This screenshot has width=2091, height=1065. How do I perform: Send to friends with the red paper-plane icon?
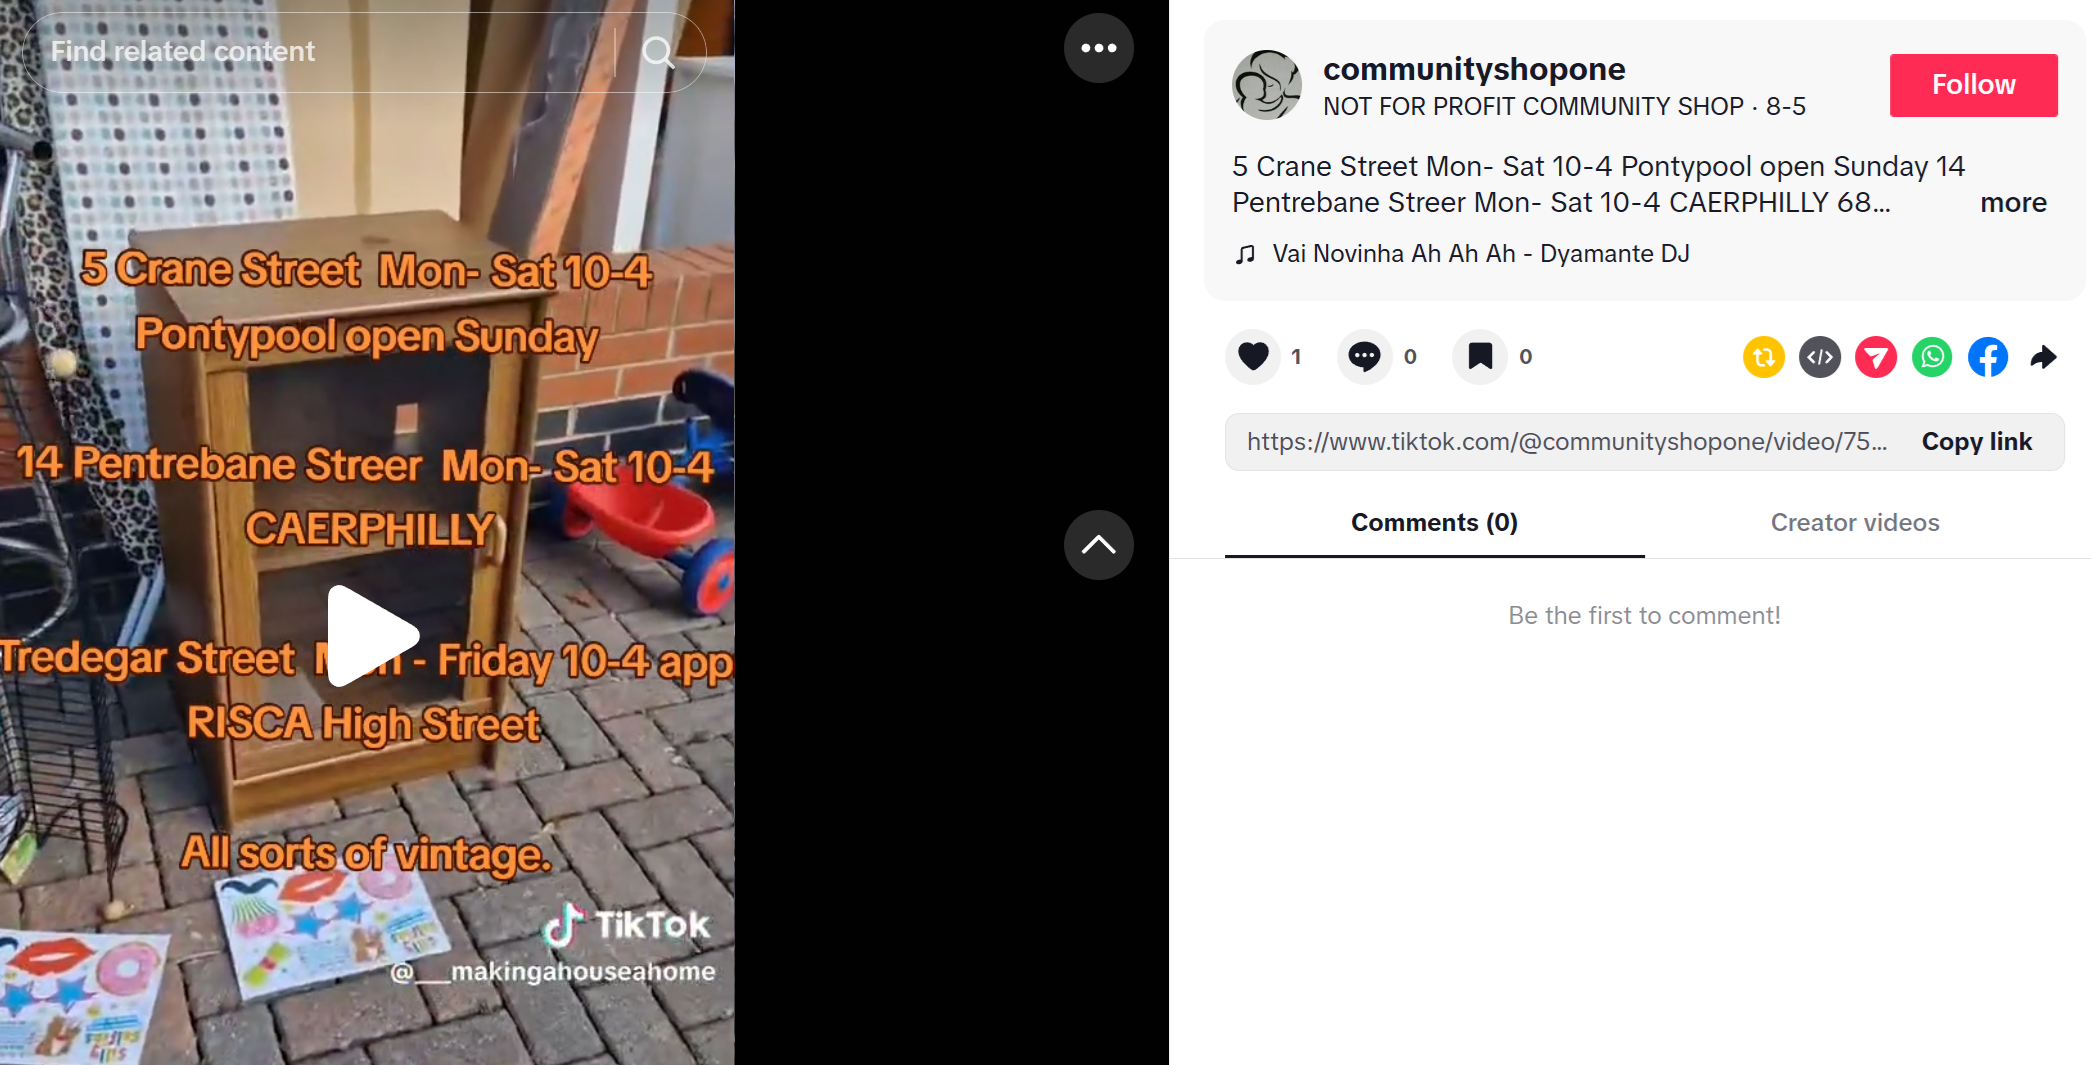pos(1876,357)
